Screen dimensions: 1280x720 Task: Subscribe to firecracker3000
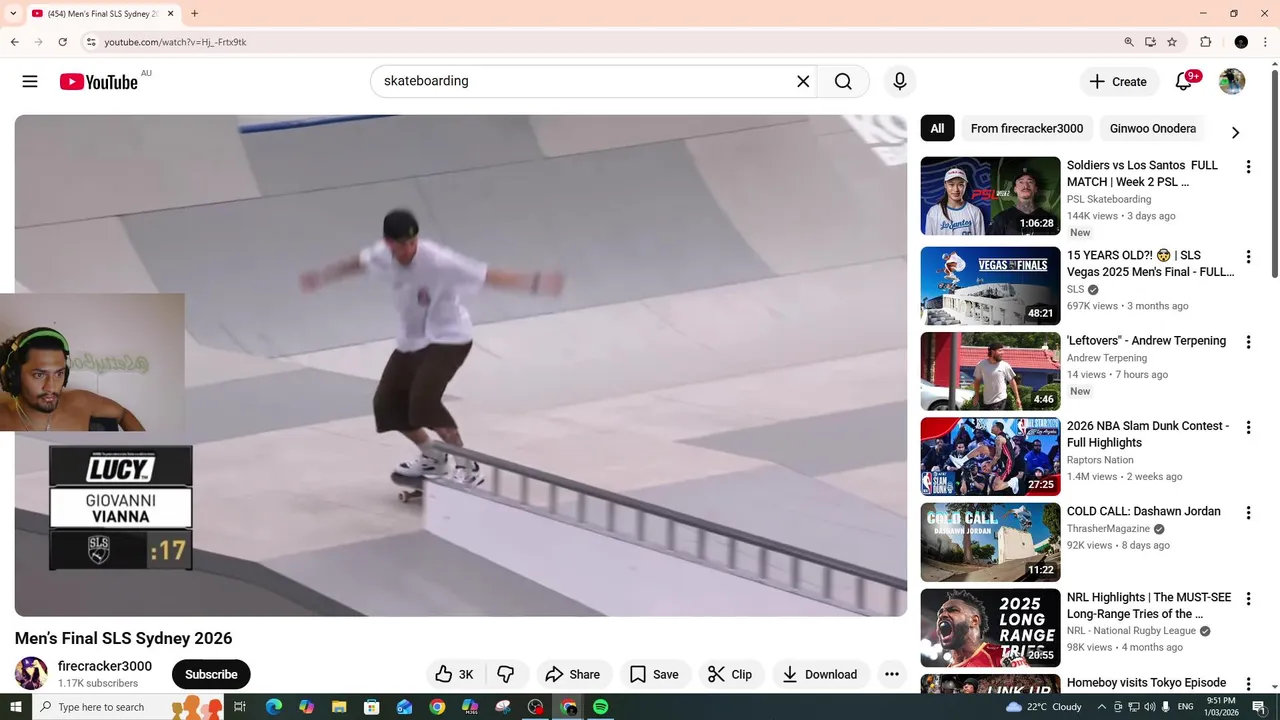click(x=211, y=674)
